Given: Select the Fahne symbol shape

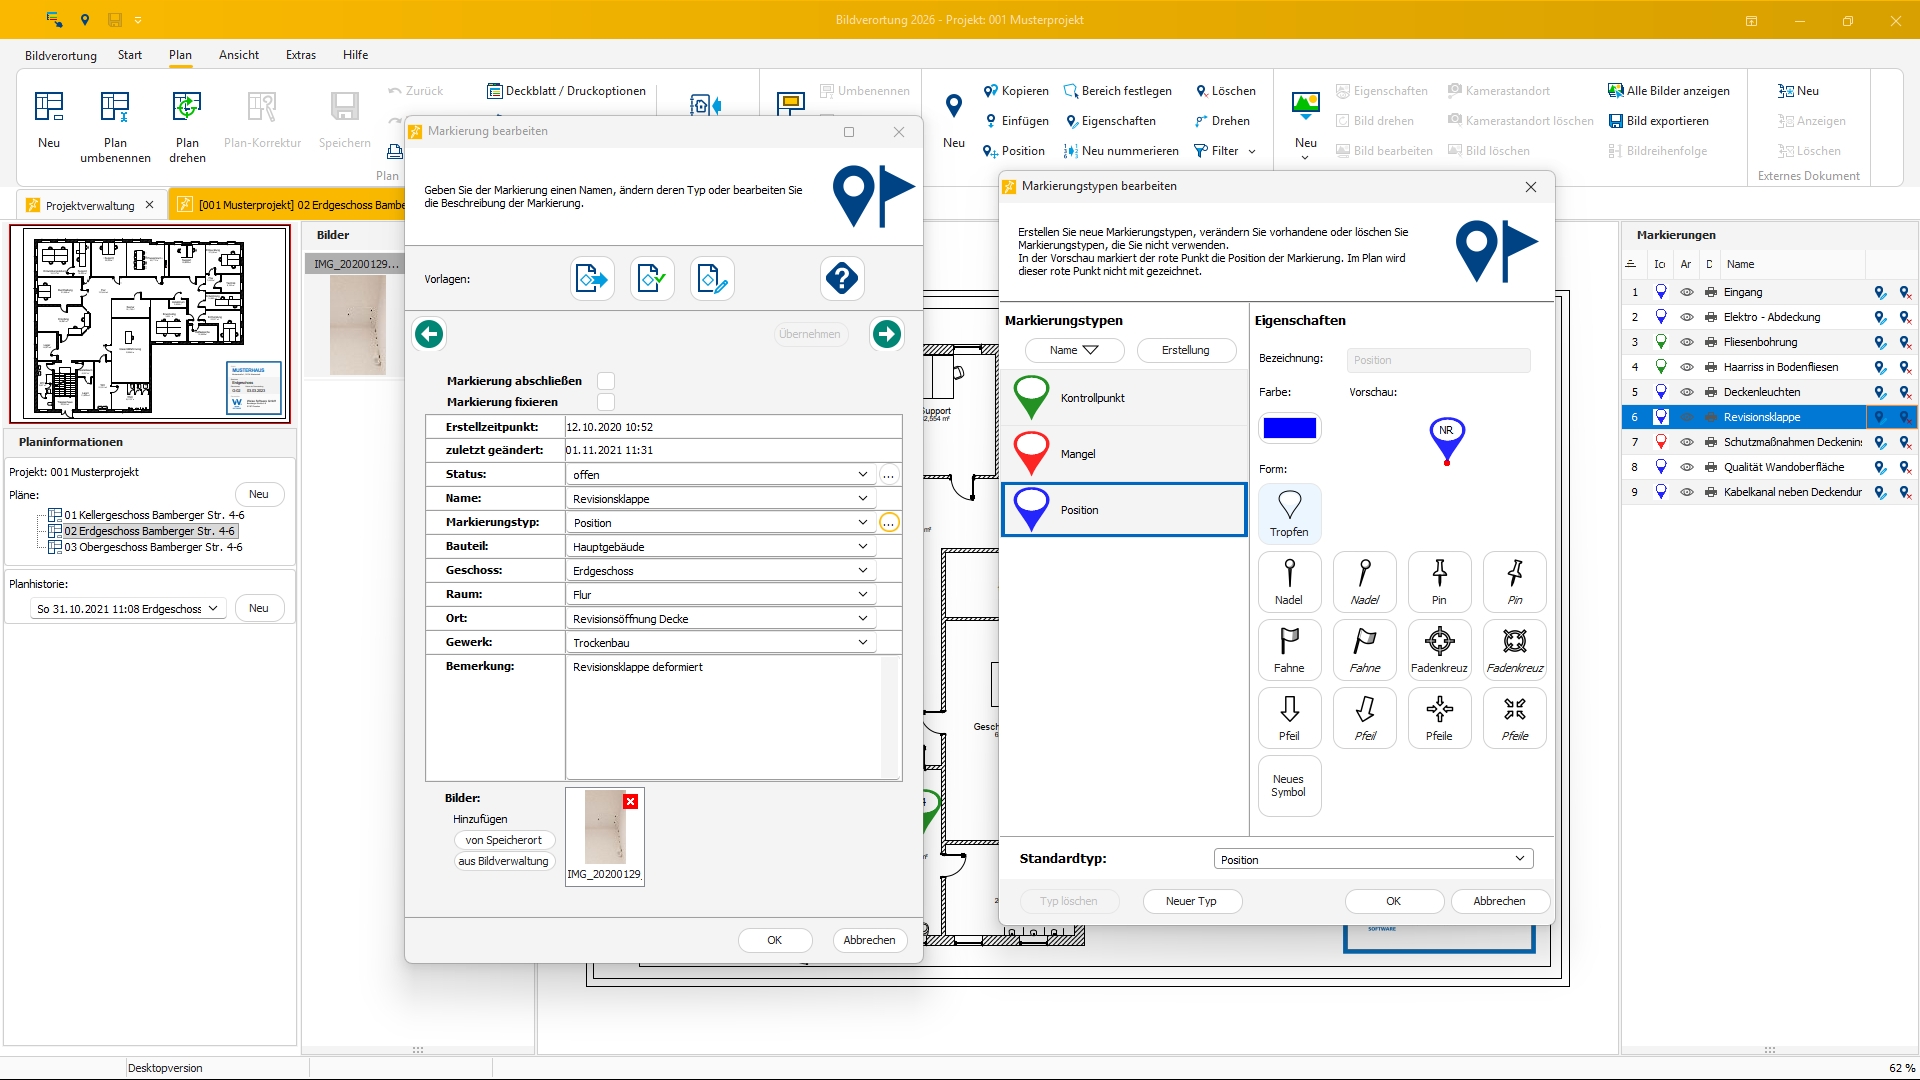Looking at the screenshot, I should click(x=1289, y=649).
